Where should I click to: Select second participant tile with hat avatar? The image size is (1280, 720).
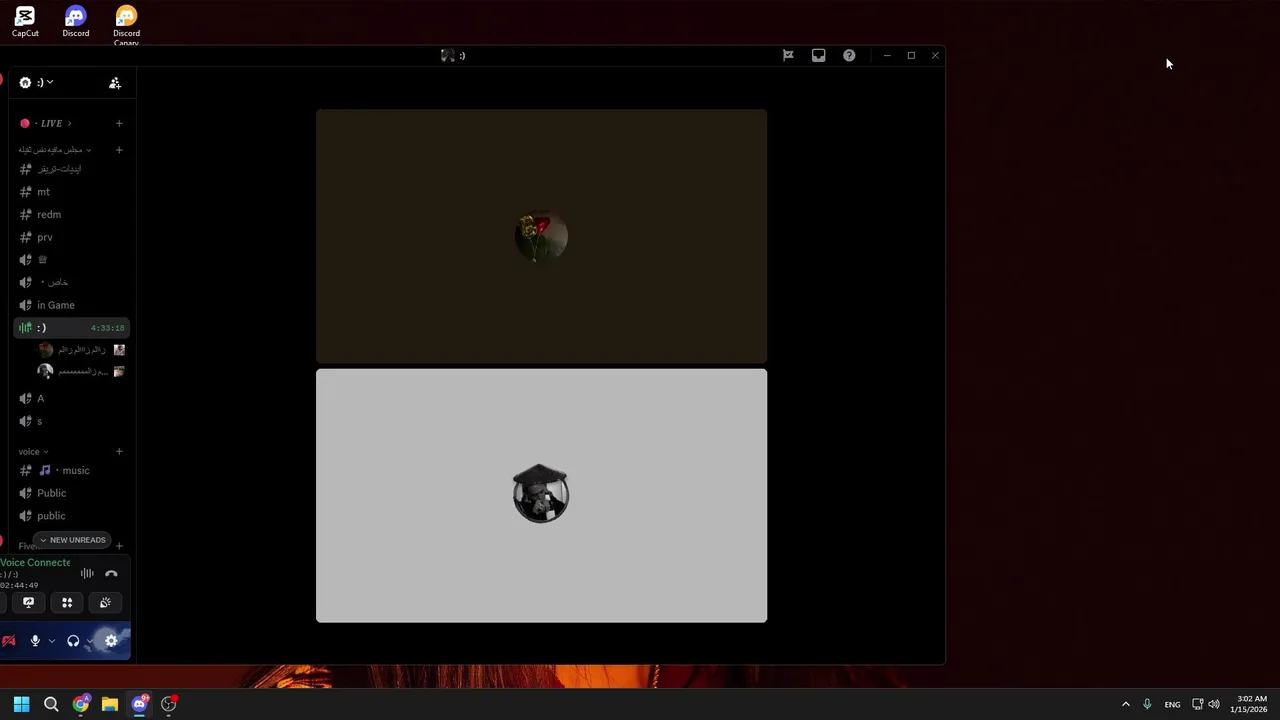pos(541,496)
